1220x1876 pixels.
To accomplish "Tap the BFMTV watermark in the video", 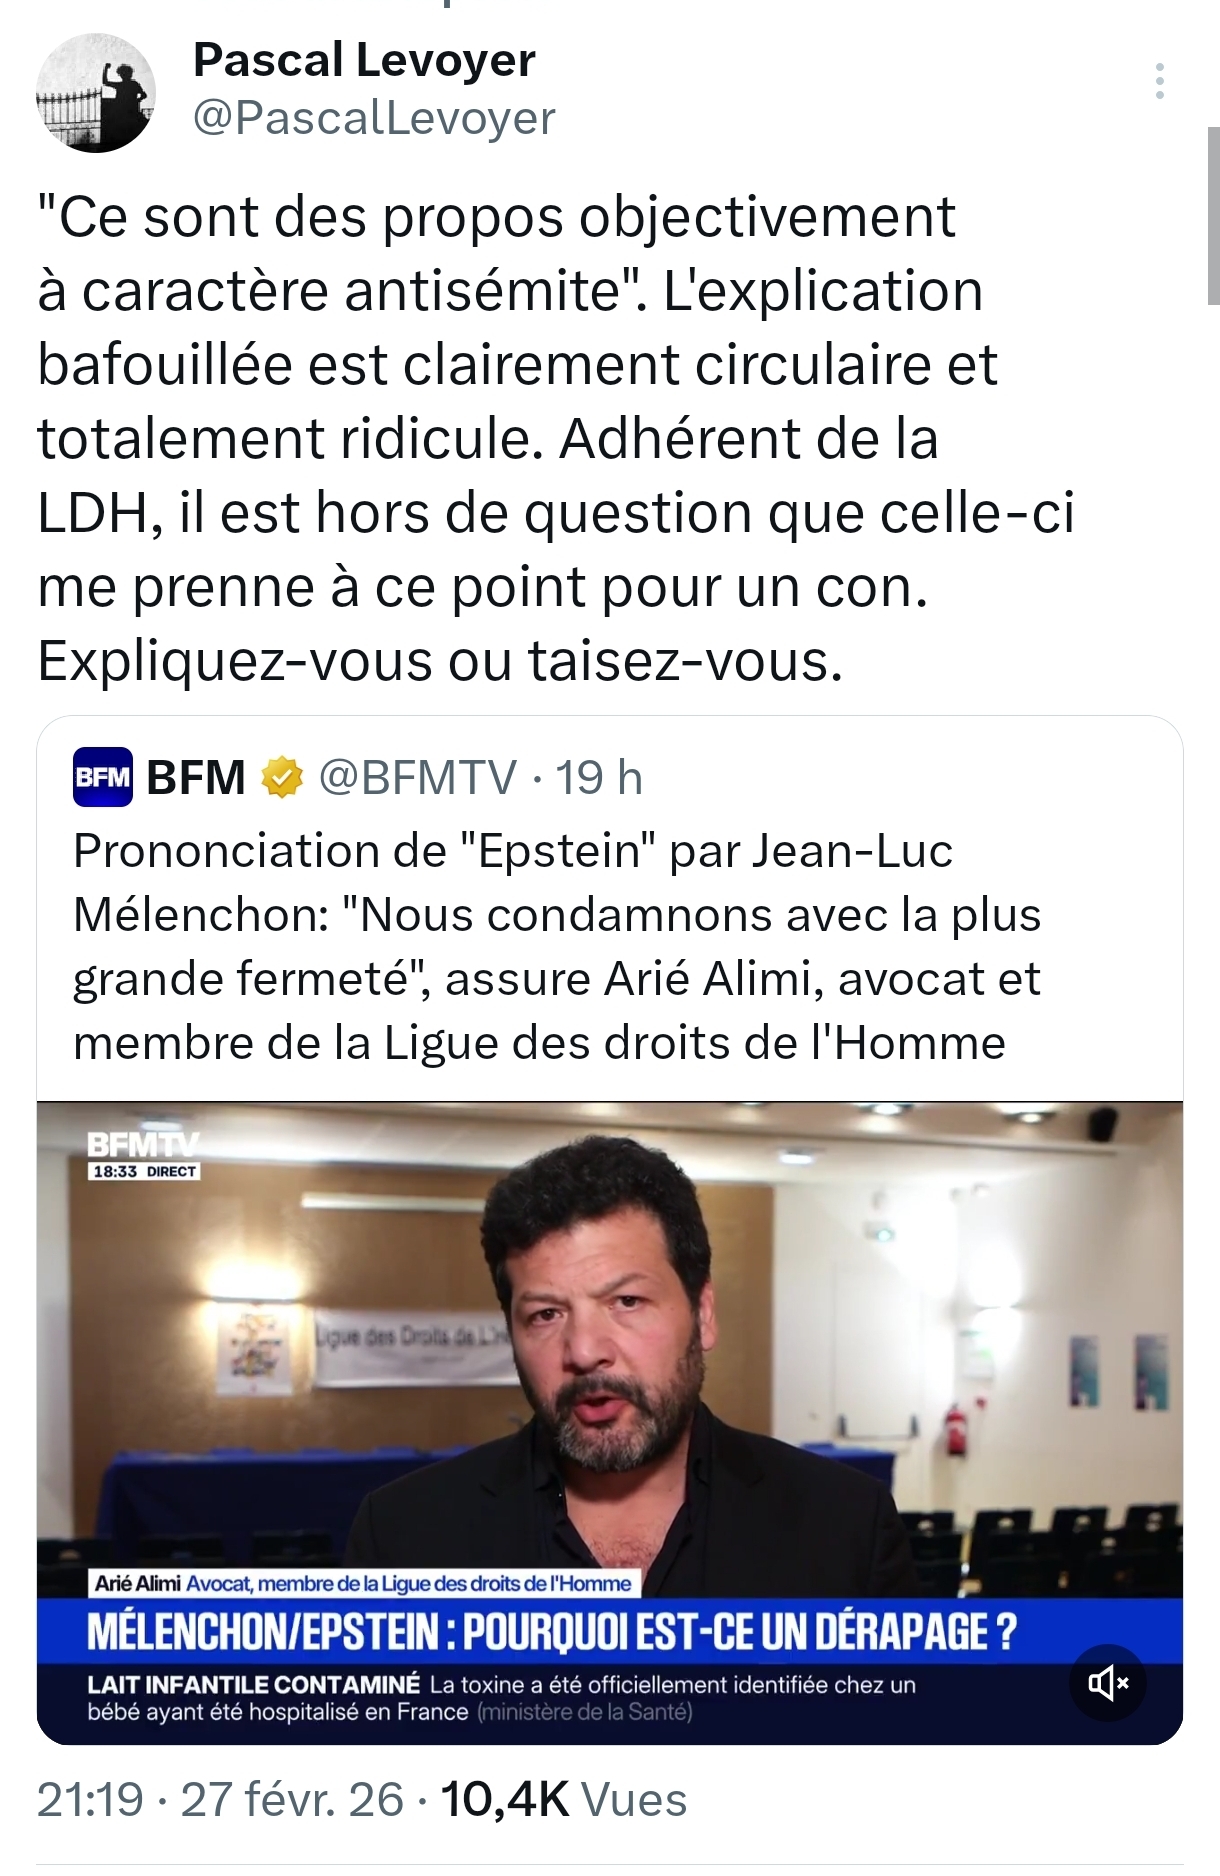I will pyautogui.click(x=143, y=1145).
